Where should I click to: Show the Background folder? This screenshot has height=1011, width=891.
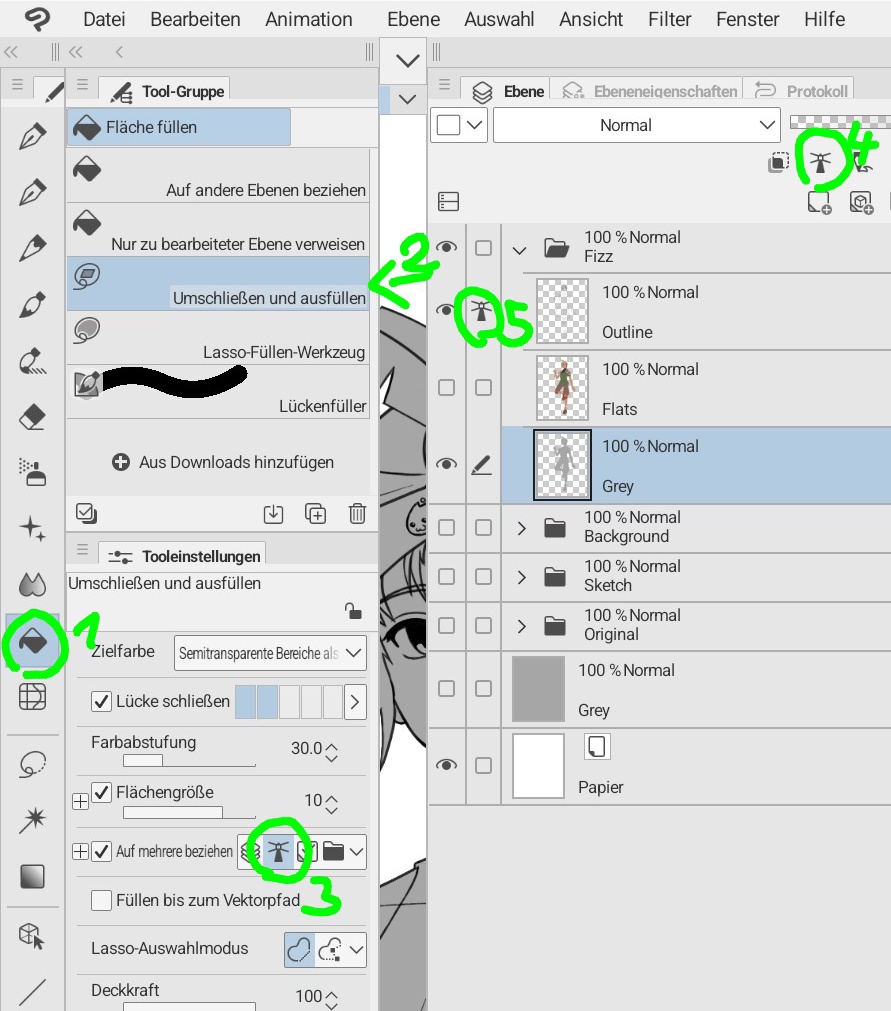[x=446, y=527]
